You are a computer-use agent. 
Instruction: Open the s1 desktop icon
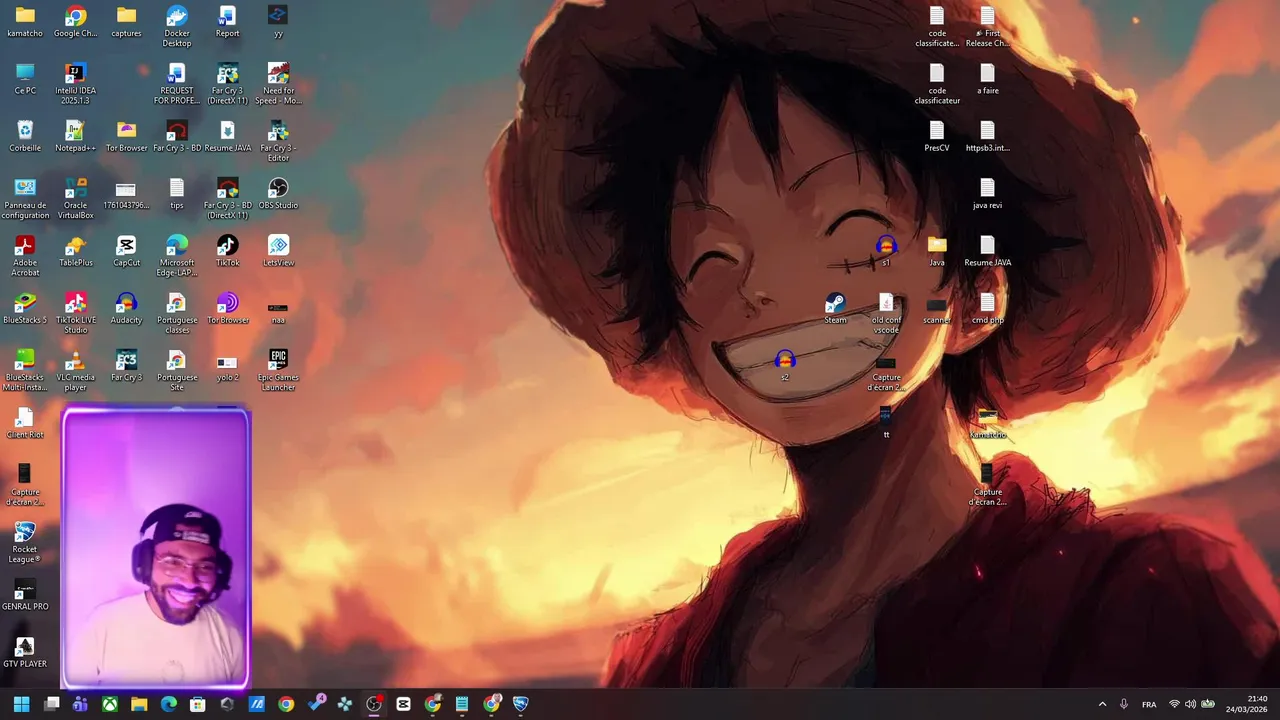[886, 251]
